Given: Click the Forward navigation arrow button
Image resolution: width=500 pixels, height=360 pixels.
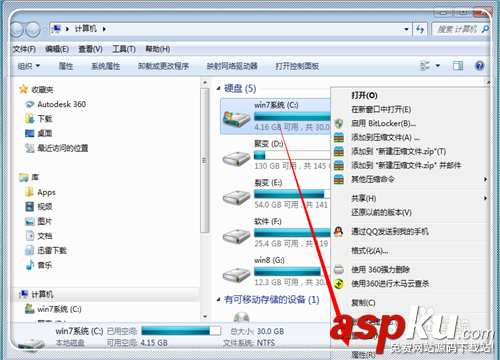Looking at the screenshot, I should [33, 30].
